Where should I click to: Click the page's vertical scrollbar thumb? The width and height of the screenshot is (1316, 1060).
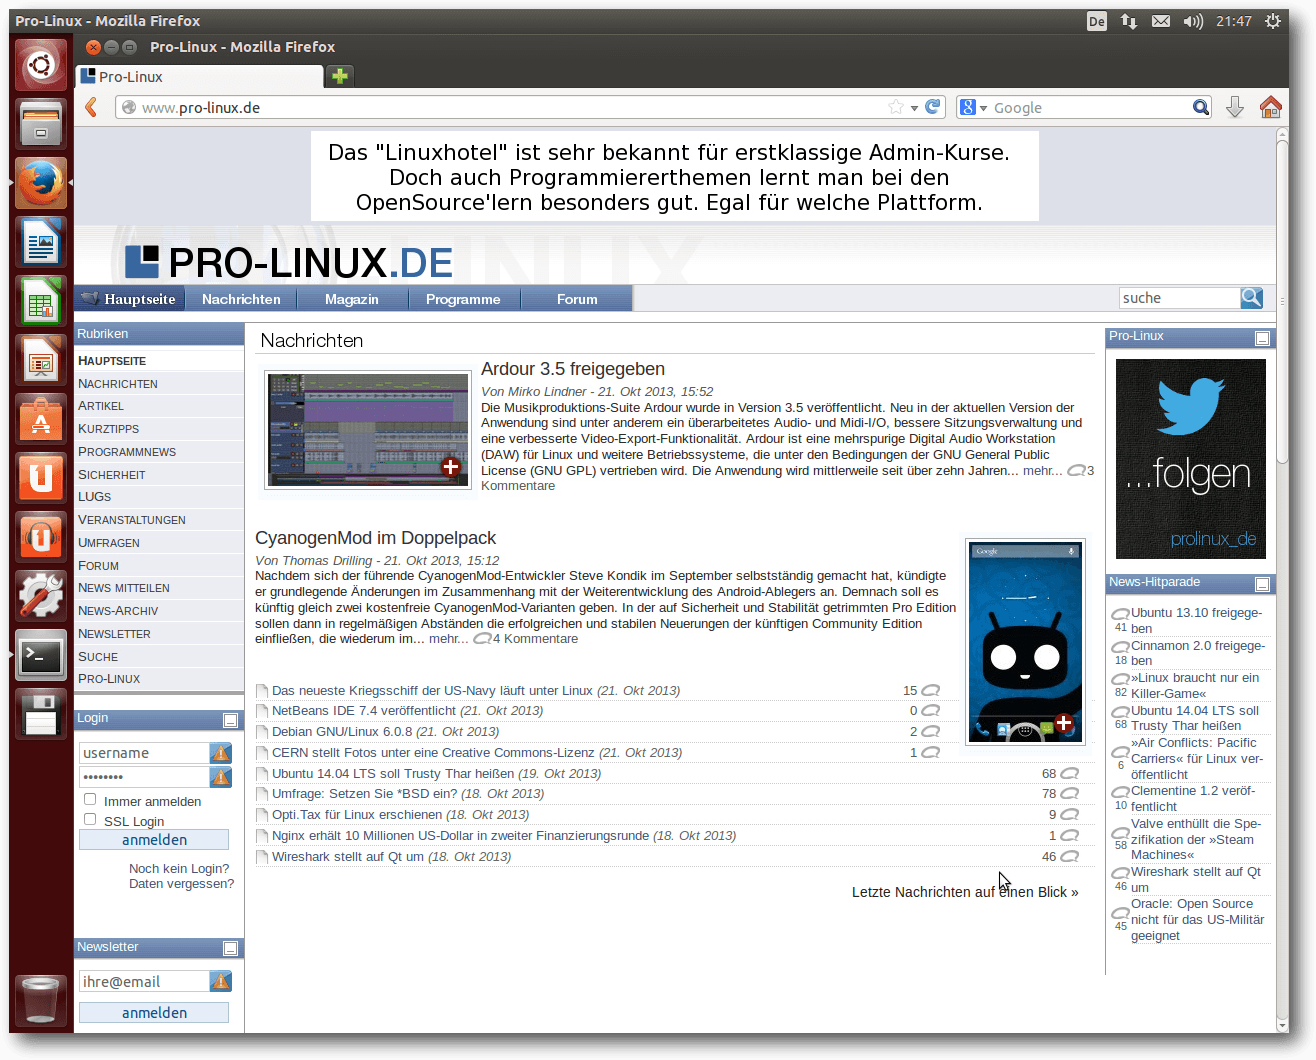click(x=1282, y=303)
